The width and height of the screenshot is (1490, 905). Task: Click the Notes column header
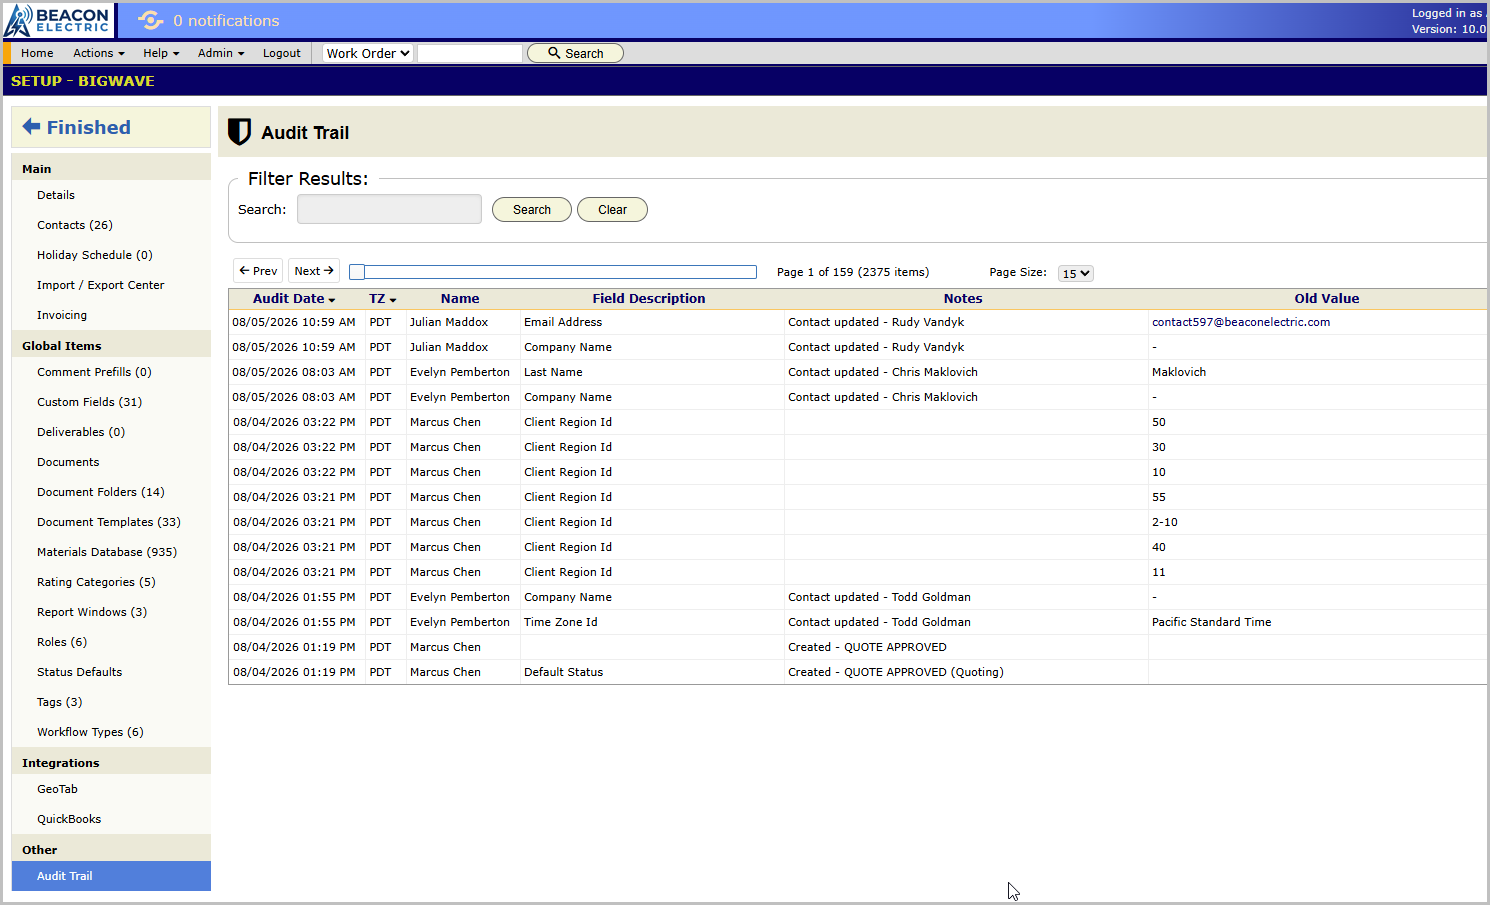(963, 298)
